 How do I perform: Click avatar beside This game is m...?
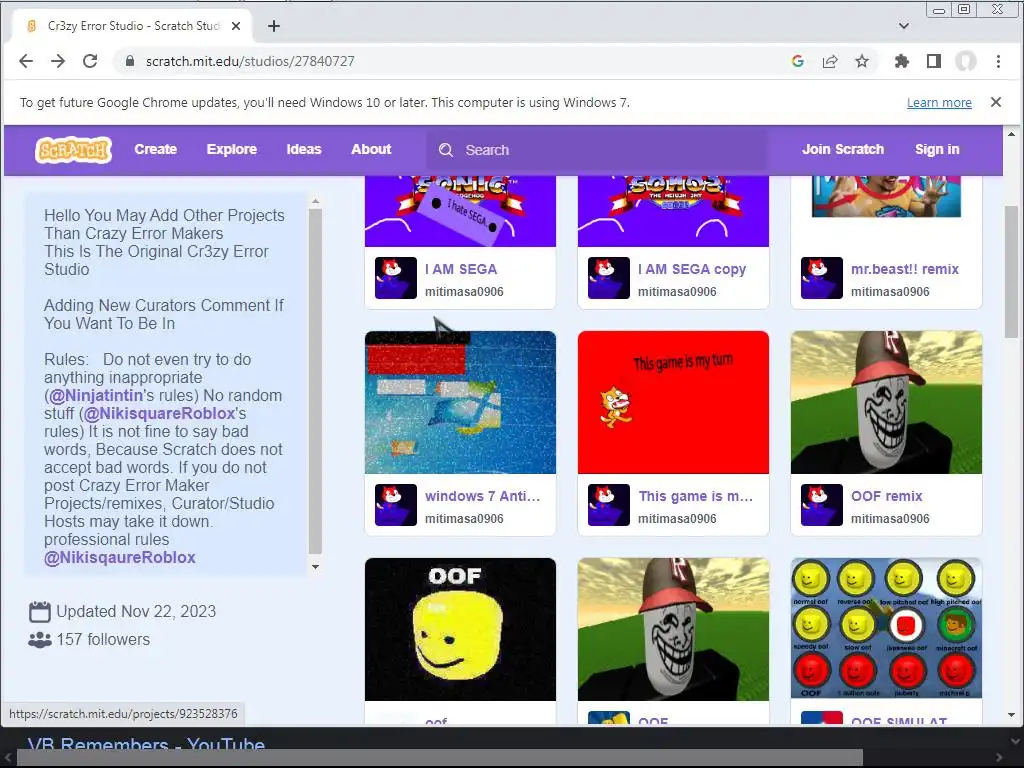click(609, 505)
